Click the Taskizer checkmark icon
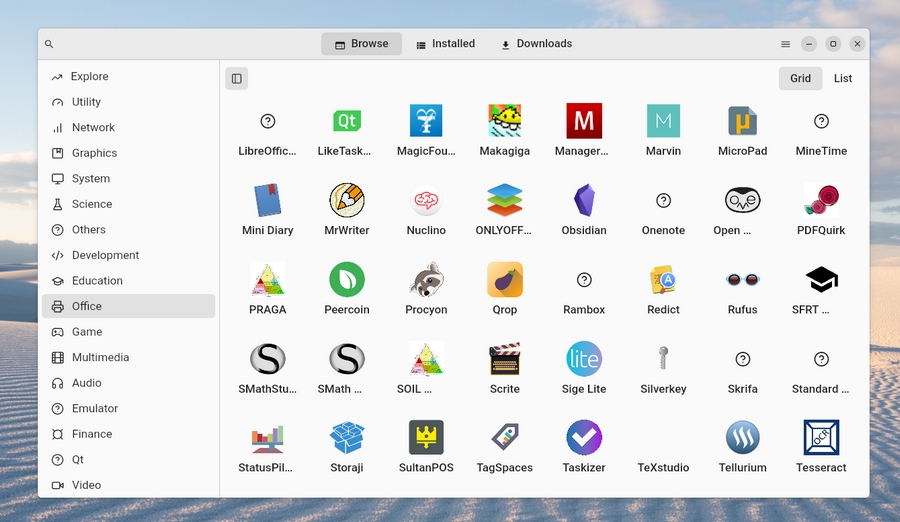The height and width of the screenshot is (522, 900). (584, 438)
